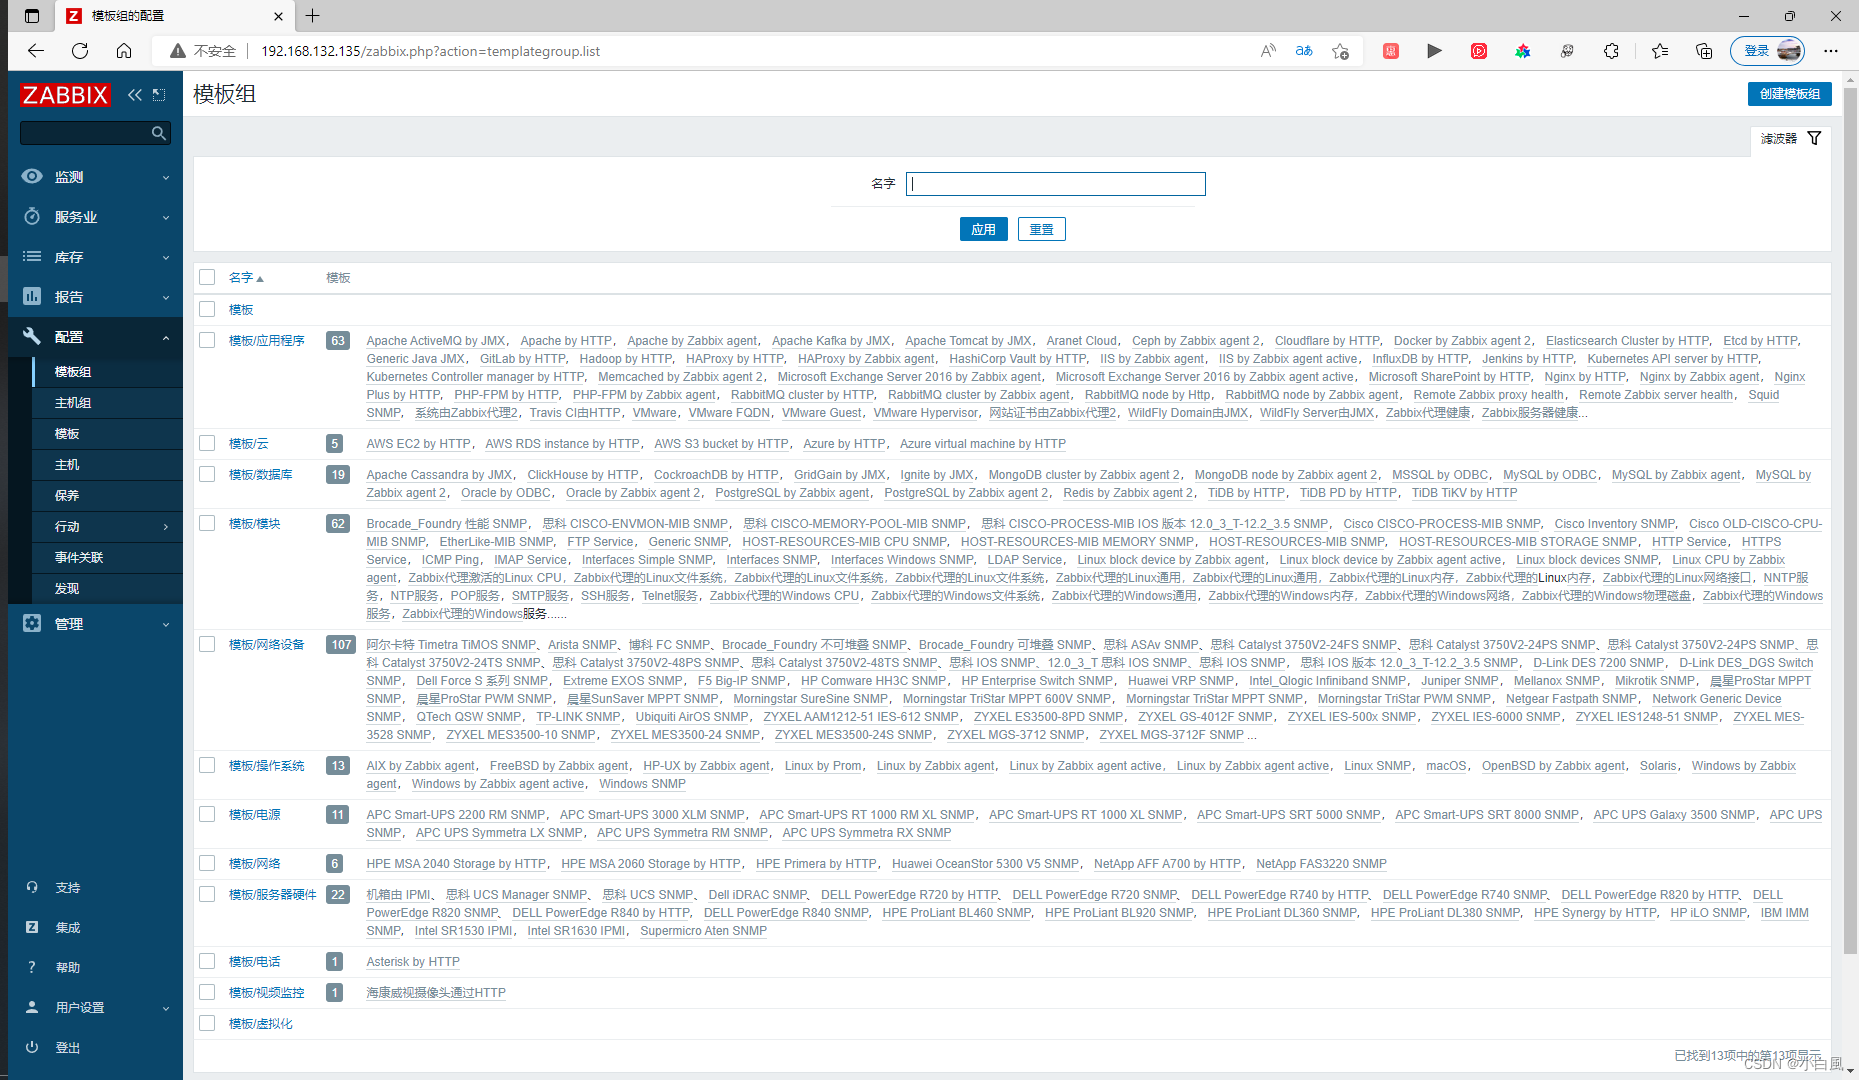Toggle sidebar auto-hide icon next to collapse arrows
Screen dimensions: 1859x1080
159,95
